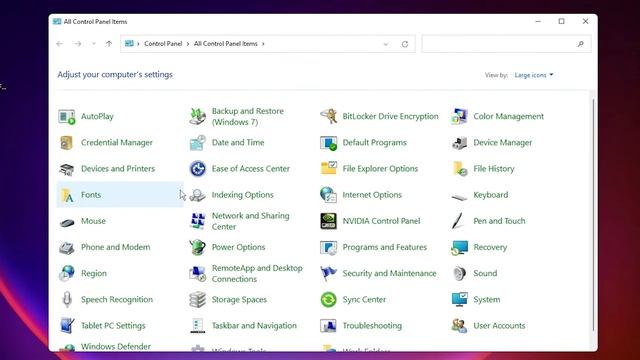Open the File Explorer Options icon

point(329,169)
